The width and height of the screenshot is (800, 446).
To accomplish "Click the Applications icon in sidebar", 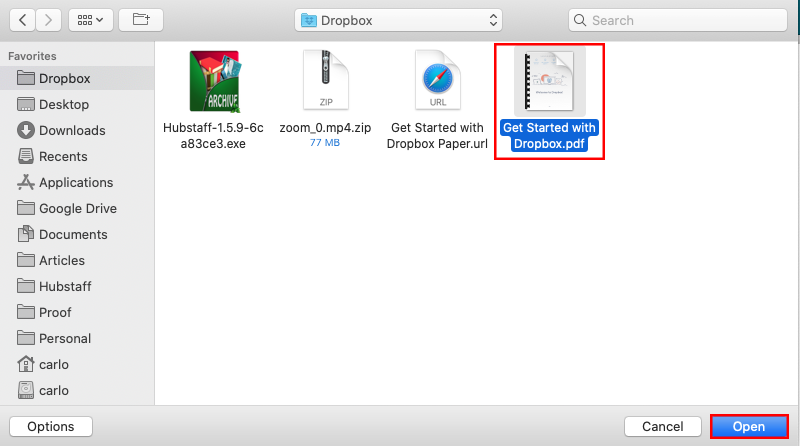I will 26,182.
